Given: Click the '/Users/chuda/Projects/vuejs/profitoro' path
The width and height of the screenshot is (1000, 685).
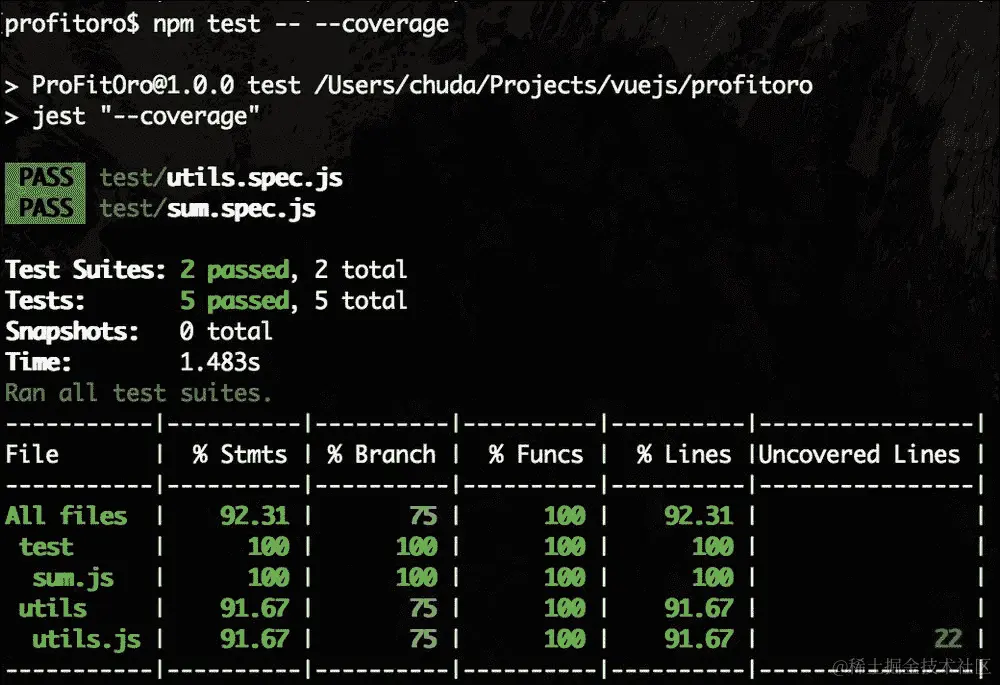Looking at the screenshot, I should pyautogui.click(x=563, y=85).
